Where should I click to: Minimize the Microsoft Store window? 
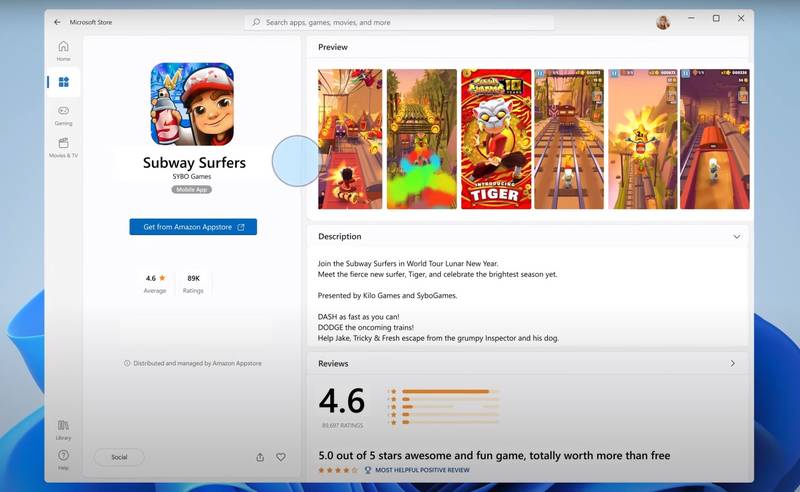(x=691, y=18)
